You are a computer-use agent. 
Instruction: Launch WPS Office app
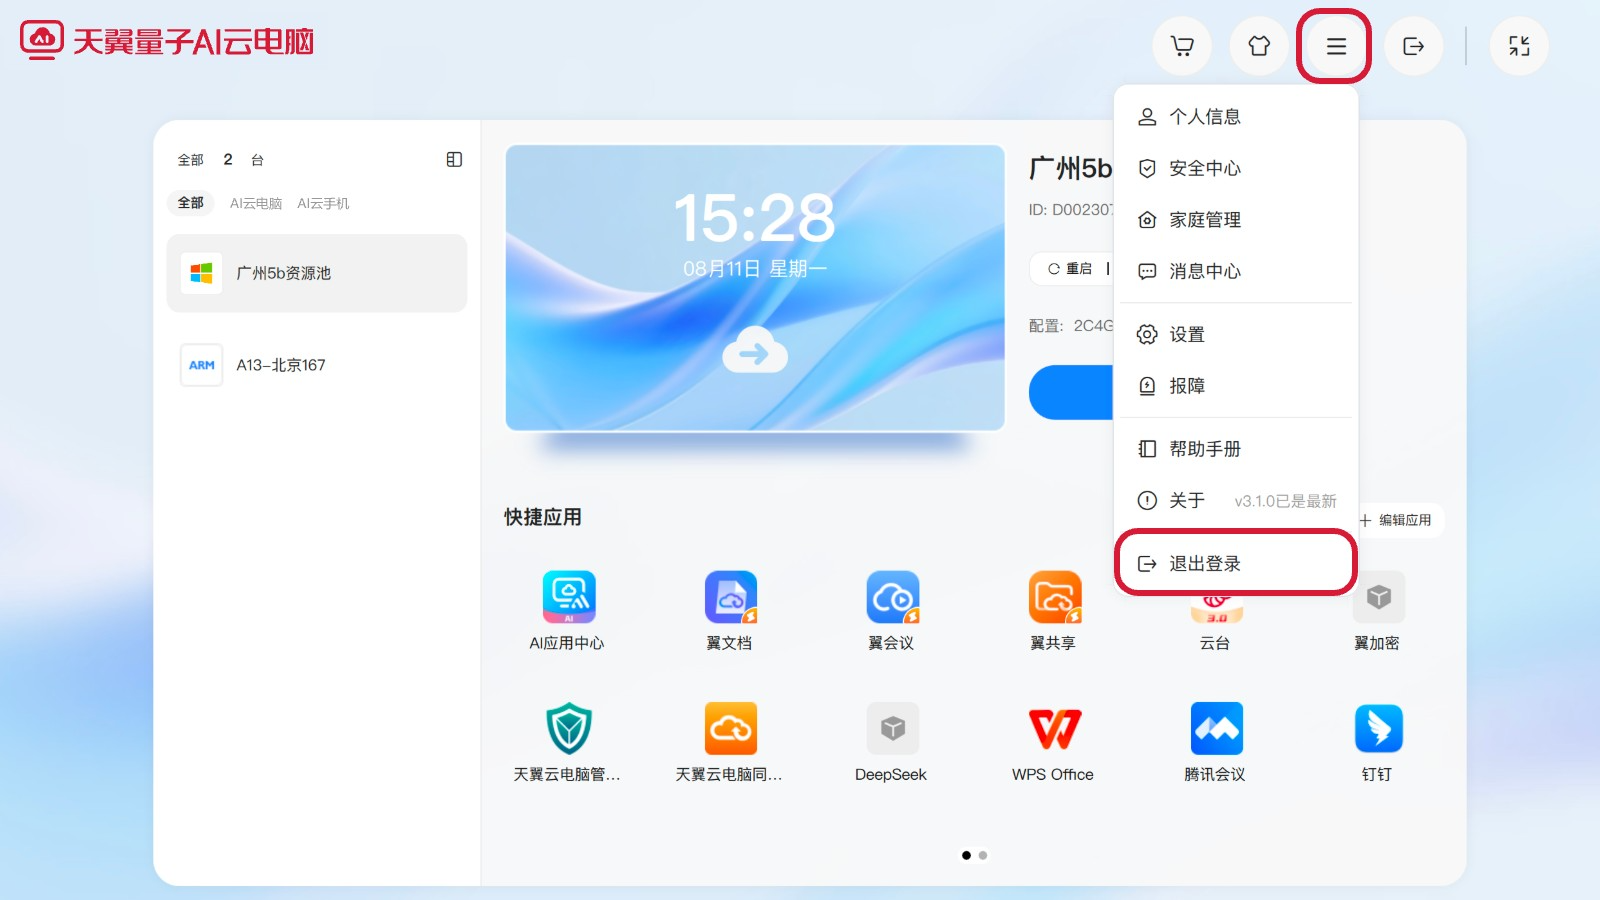coord(1054,742)
